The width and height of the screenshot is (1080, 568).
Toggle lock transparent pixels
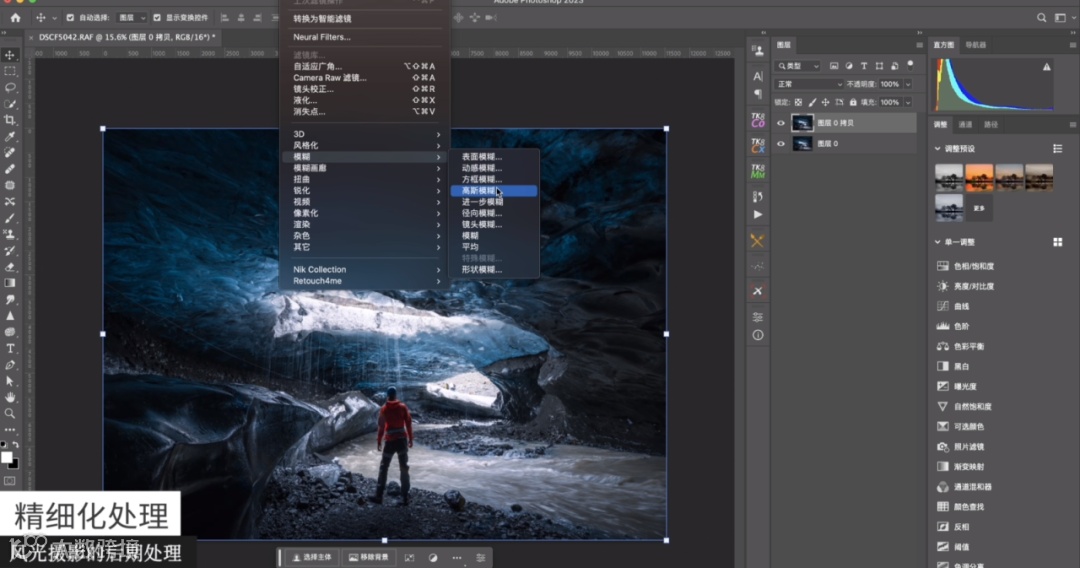[798, 103]
